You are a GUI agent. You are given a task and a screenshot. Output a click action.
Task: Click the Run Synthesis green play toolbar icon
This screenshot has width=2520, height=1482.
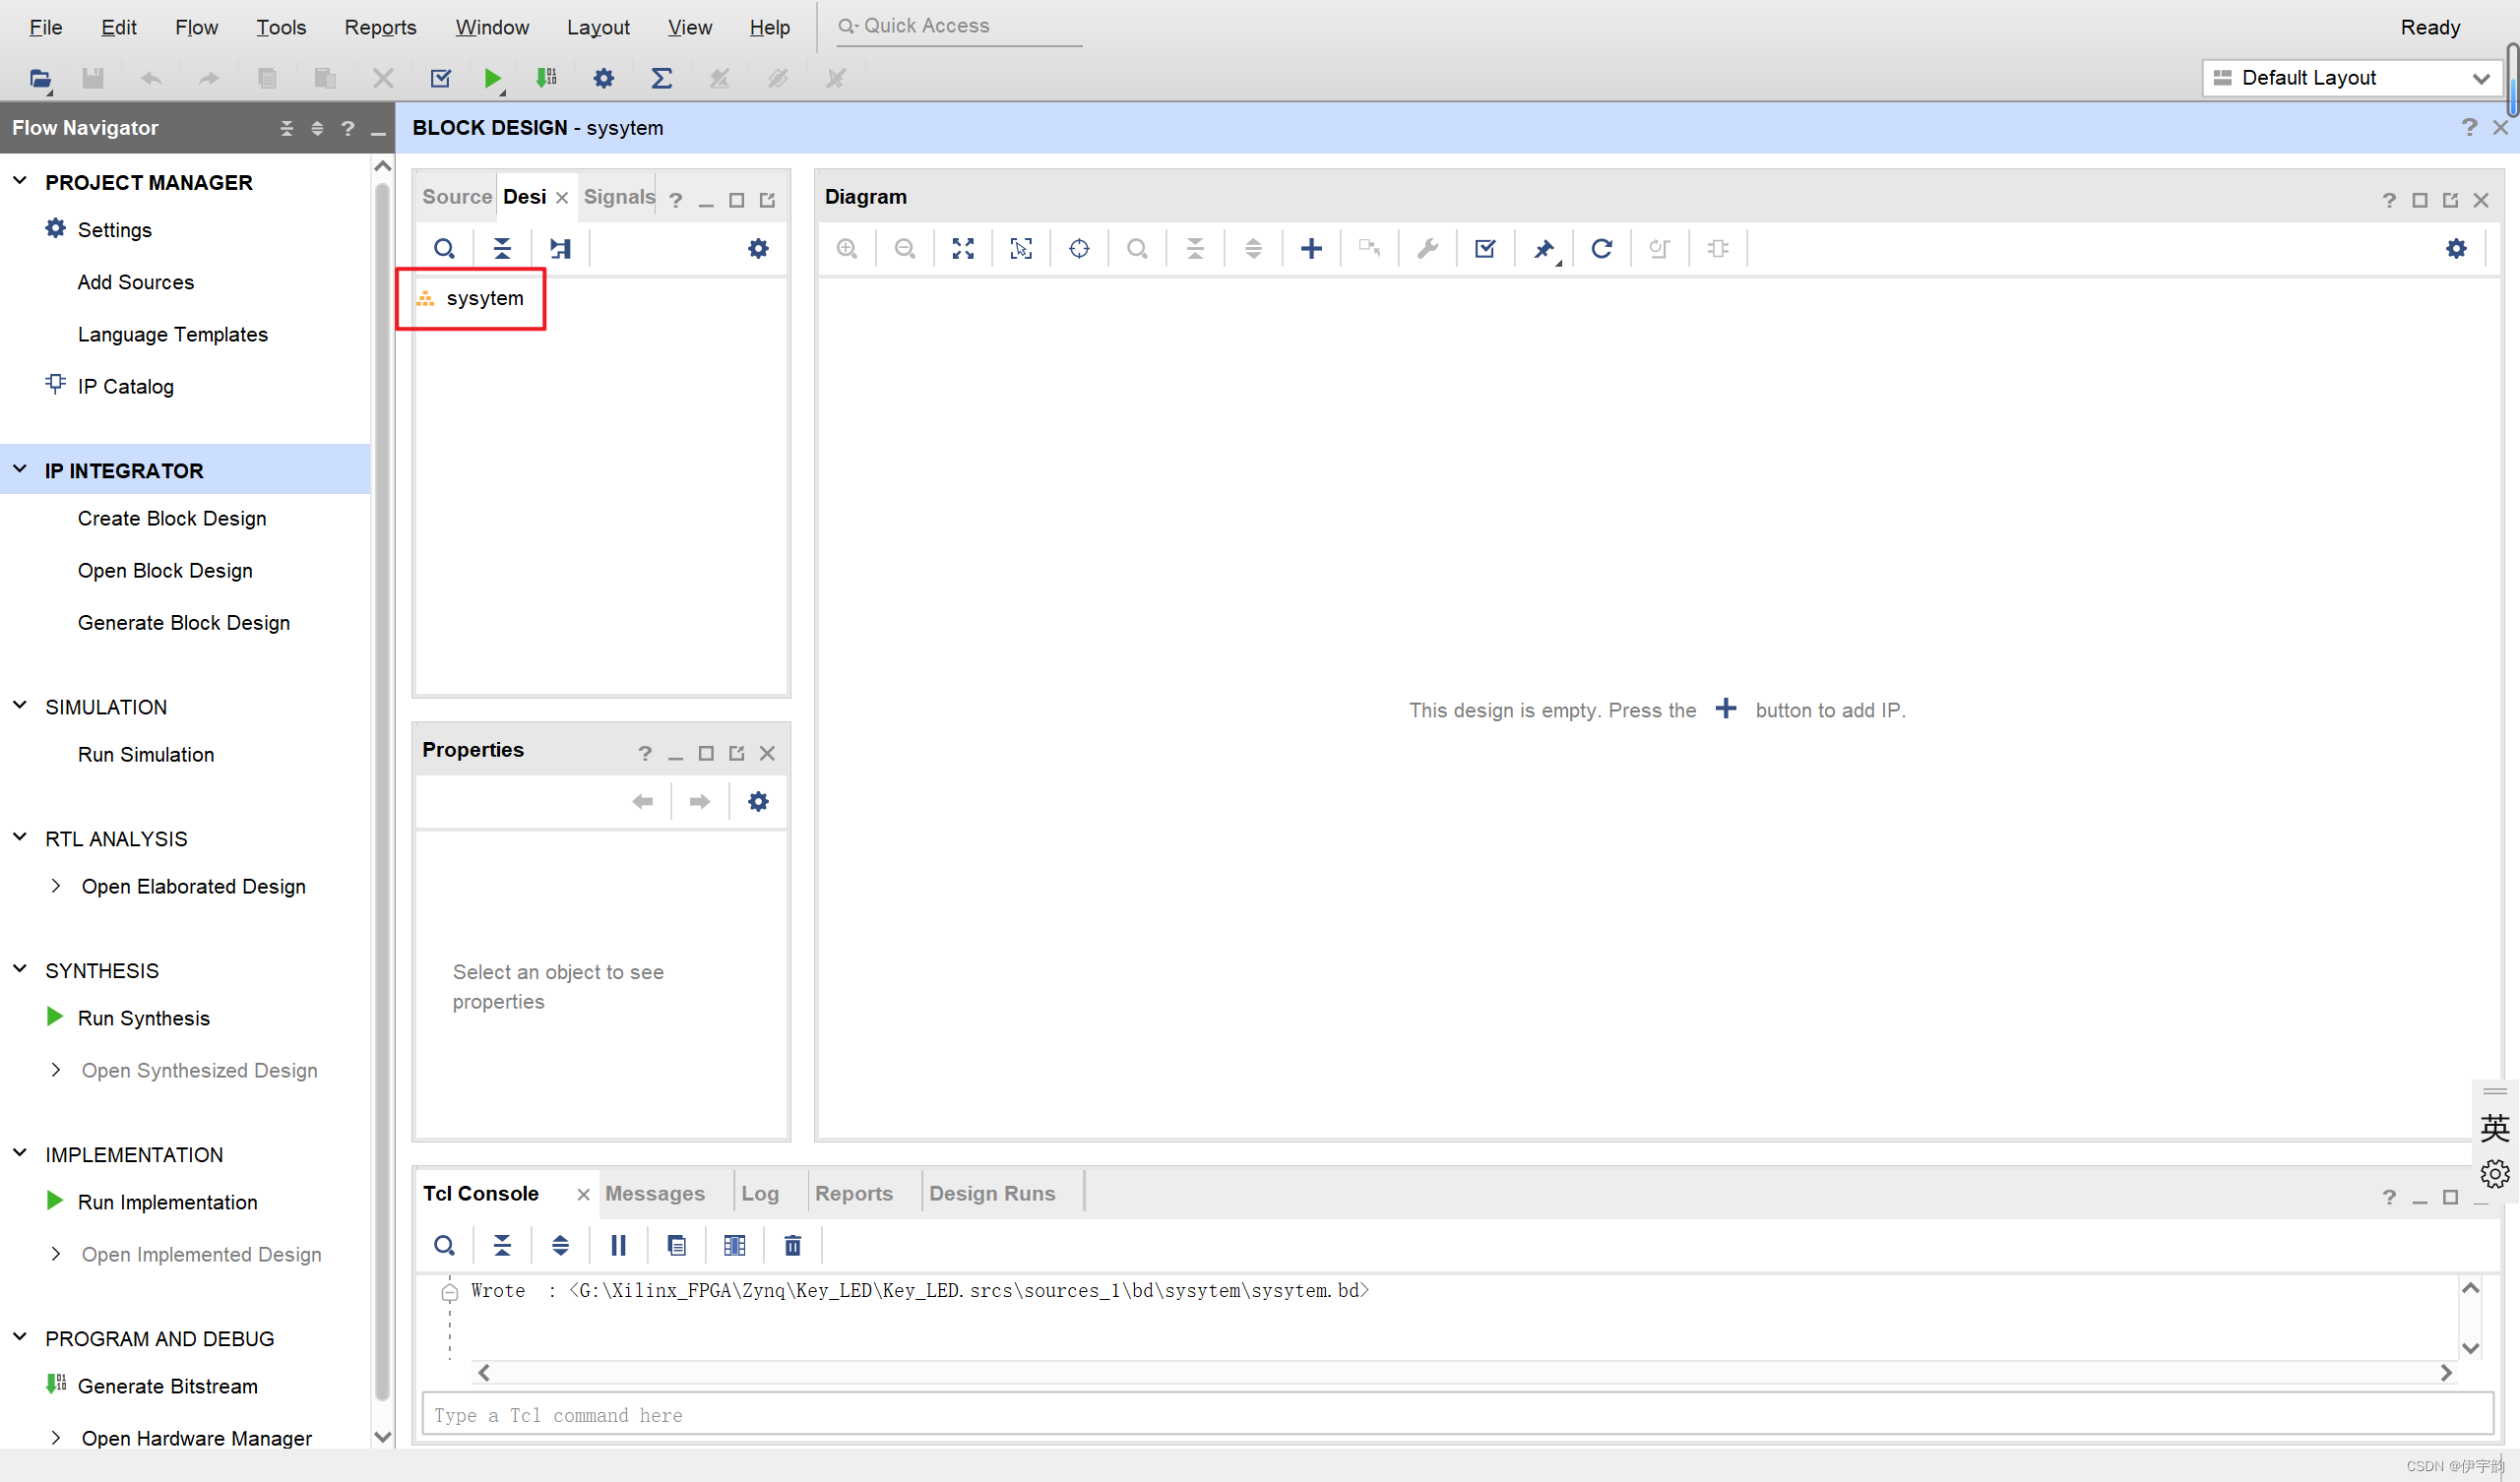point(492,78)
